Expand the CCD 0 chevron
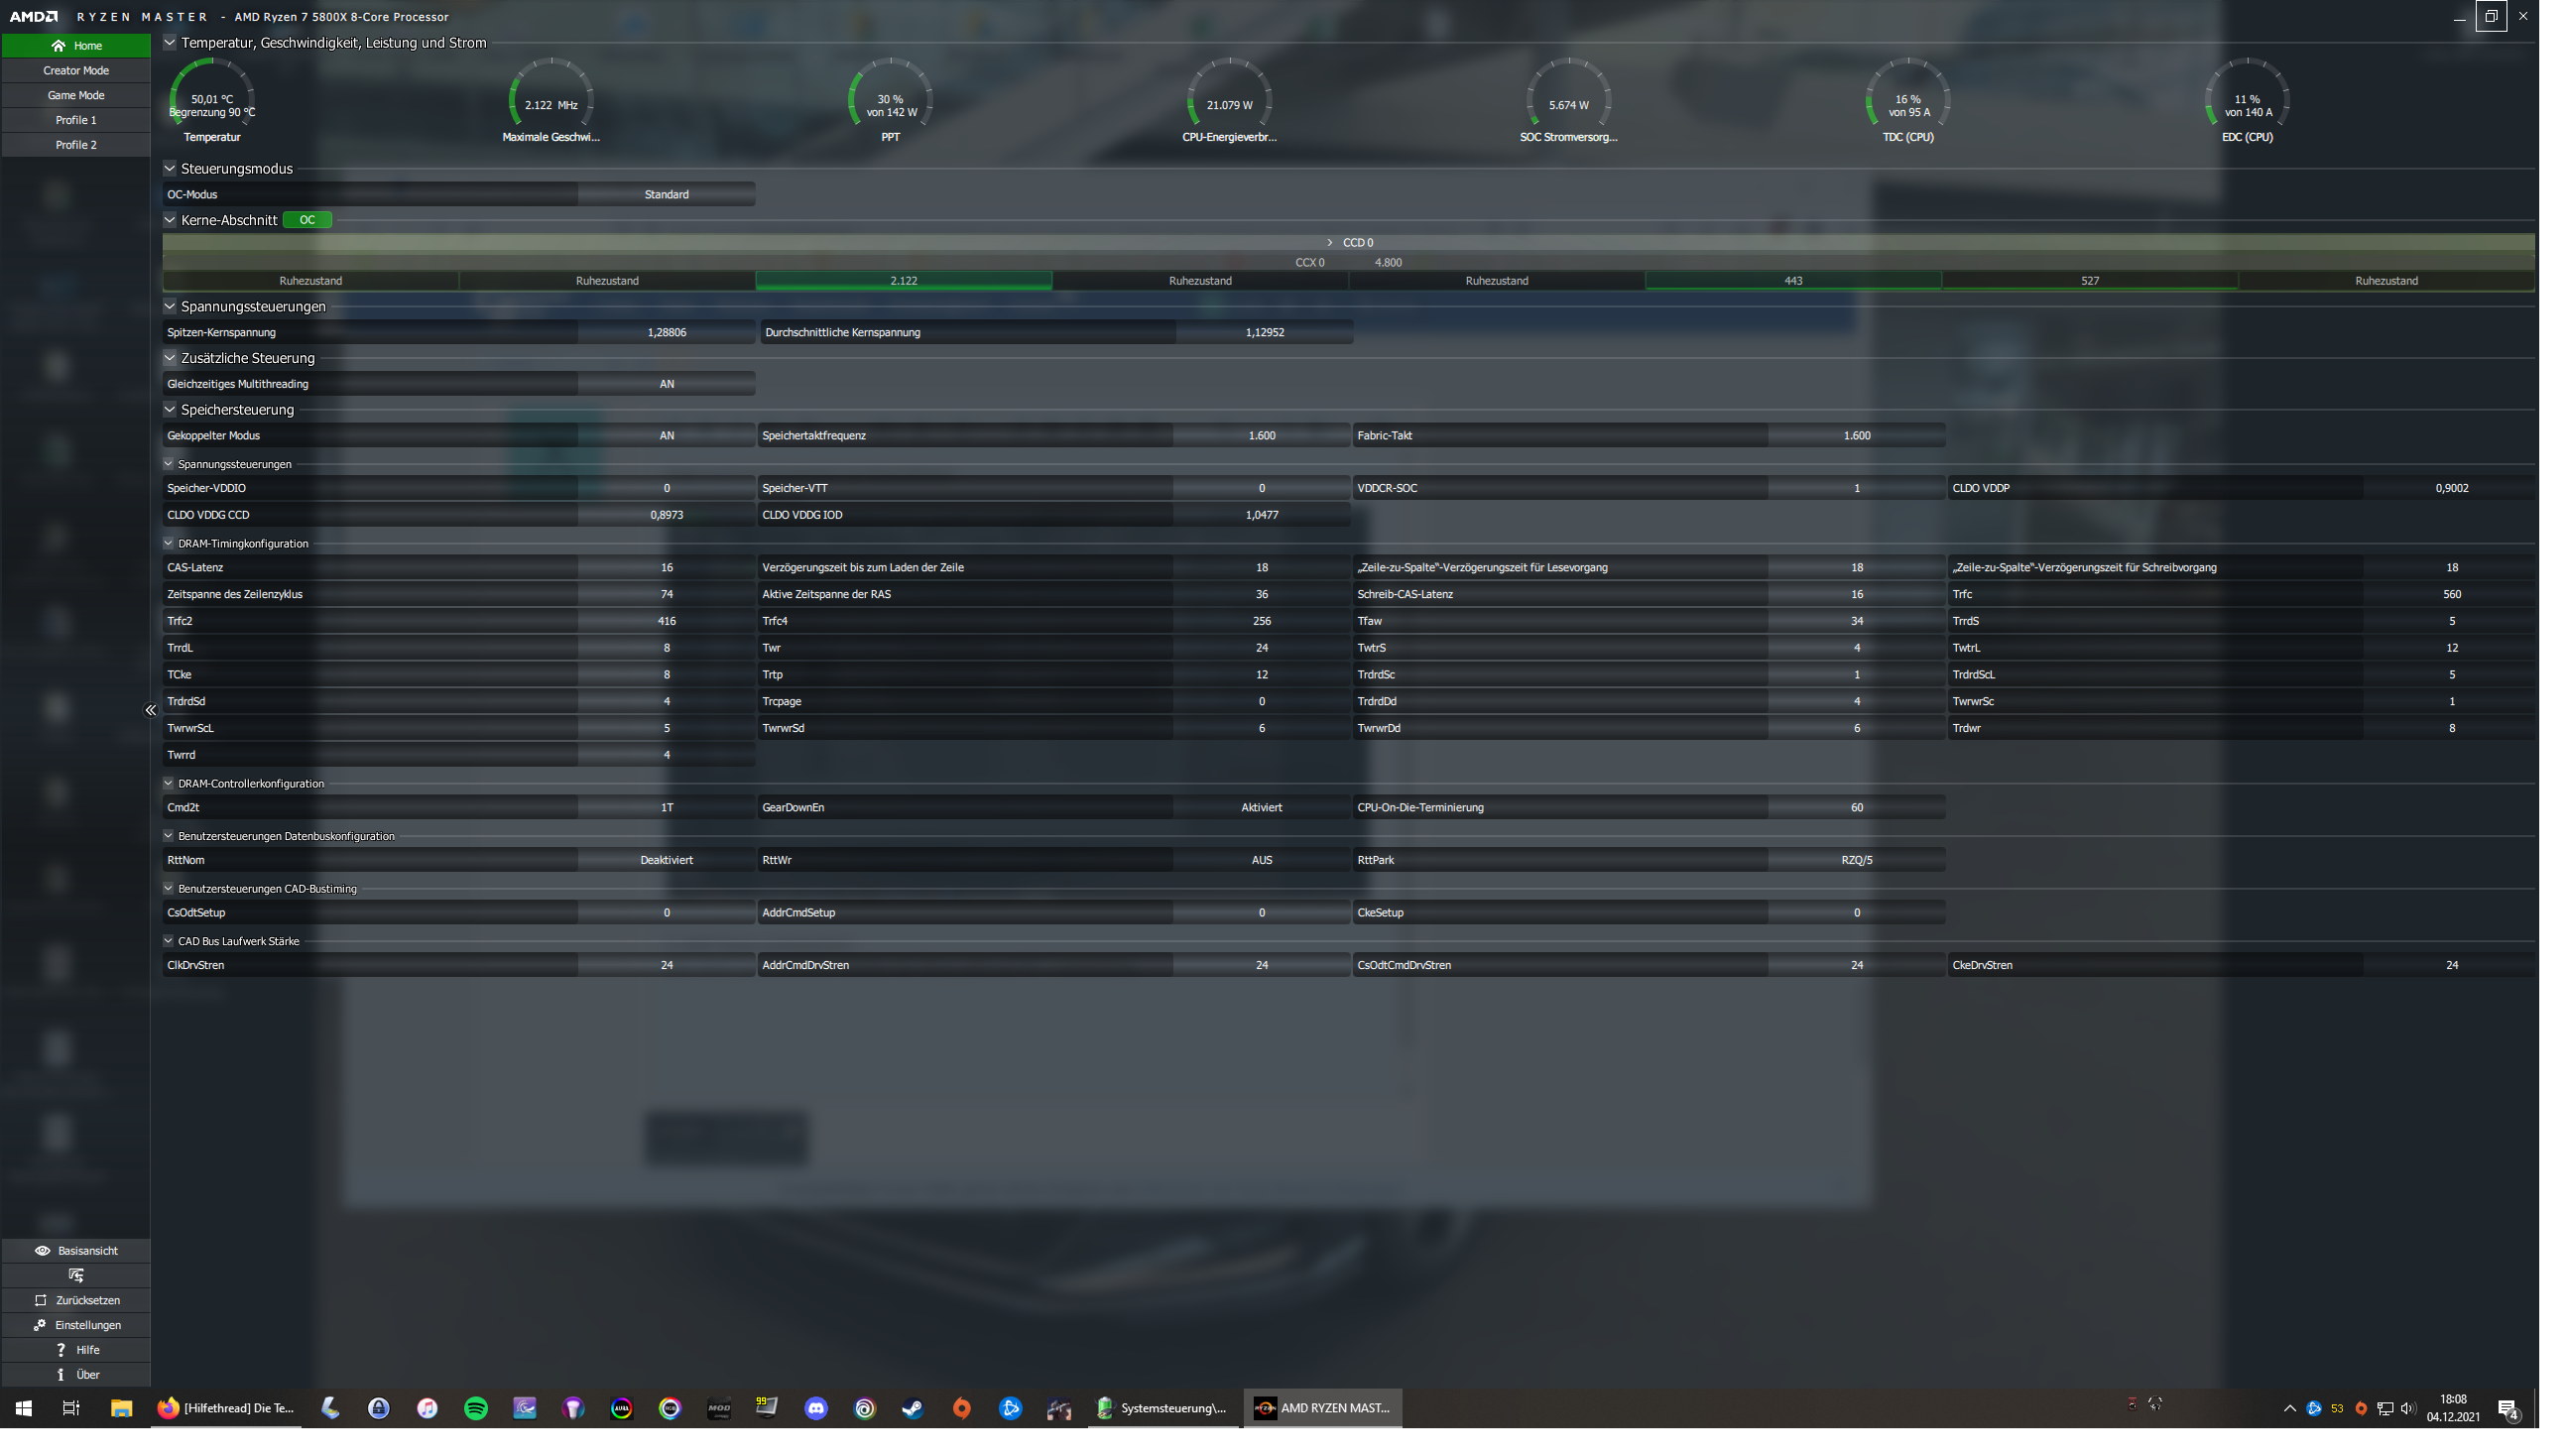 point(1329,243)
